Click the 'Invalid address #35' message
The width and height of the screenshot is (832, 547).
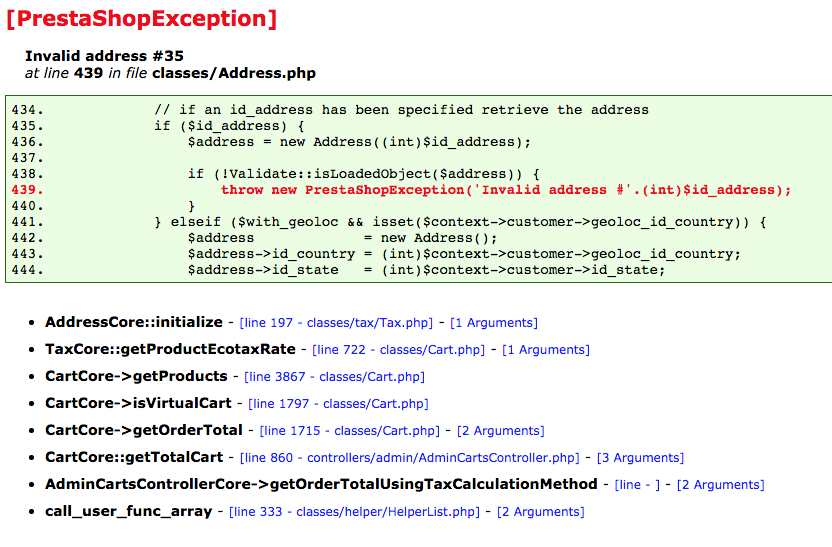pyautogui.click(x=104, y=56)
